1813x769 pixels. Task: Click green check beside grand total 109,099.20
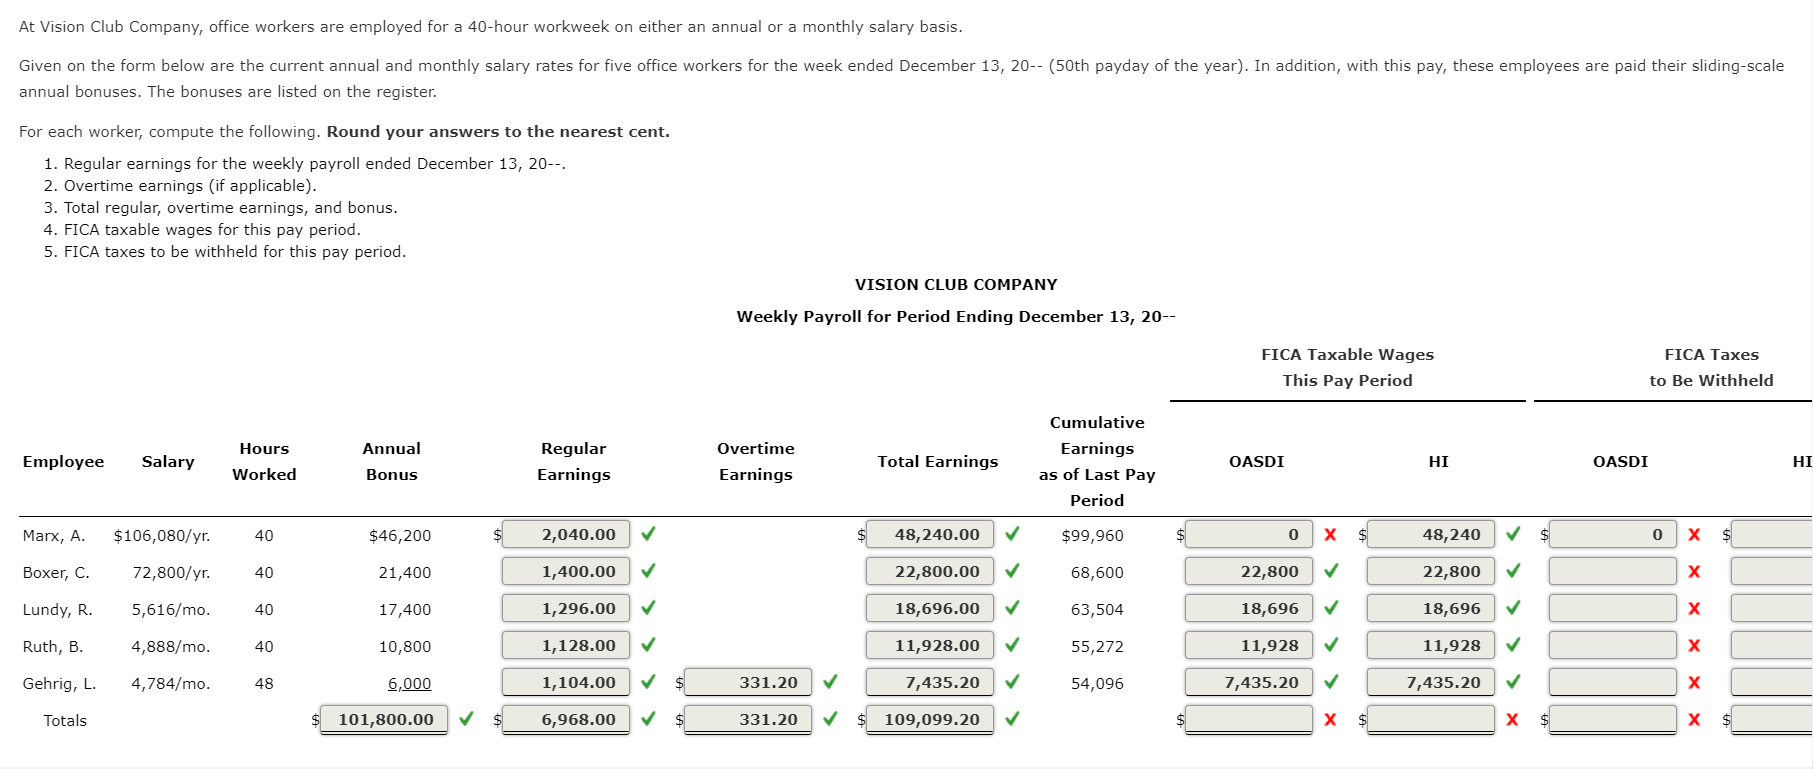pos(1012,718)
